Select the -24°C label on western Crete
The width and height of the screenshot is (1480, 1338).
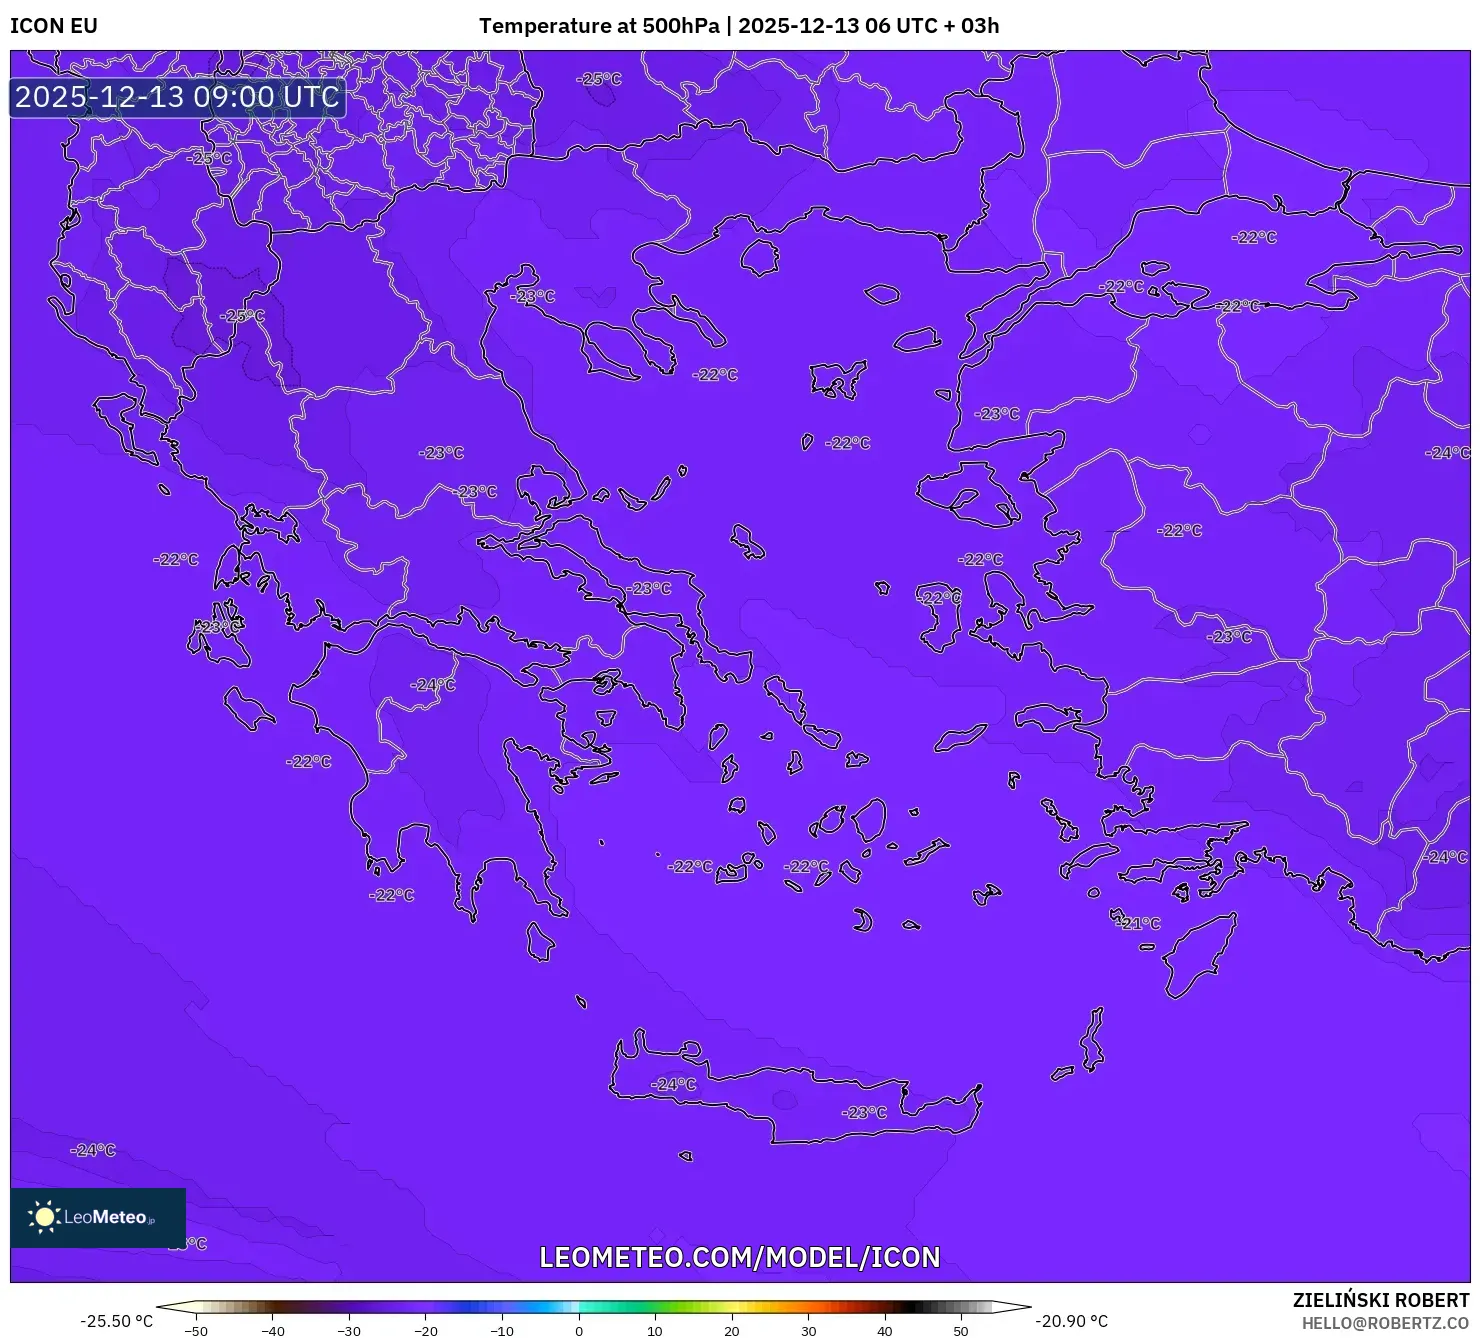pyautogui.click(x=673, y=1084)
